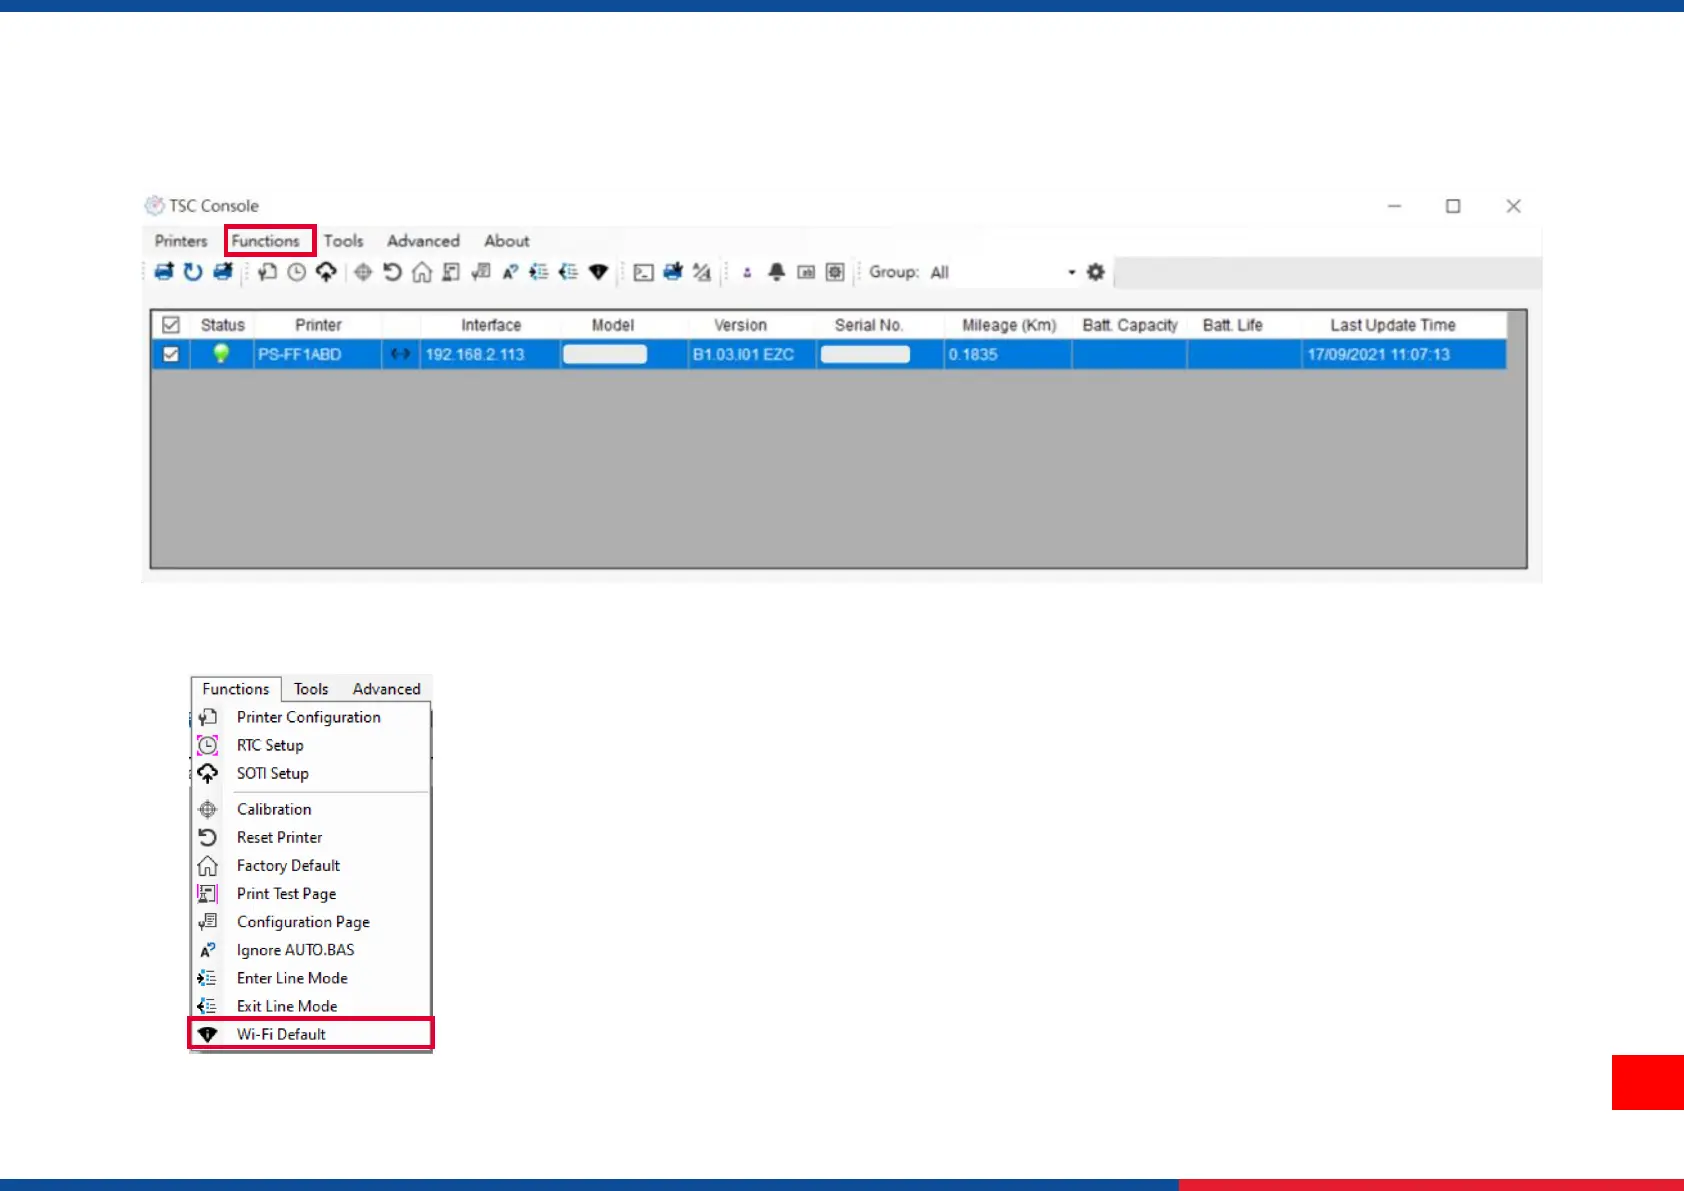Click the Configuration Page toolbar icon

point(481,272)
